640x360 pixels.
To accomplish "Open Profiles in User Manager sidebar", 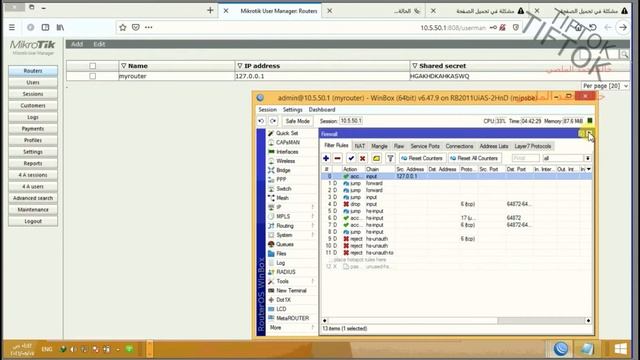I will [x=33, y=140].
